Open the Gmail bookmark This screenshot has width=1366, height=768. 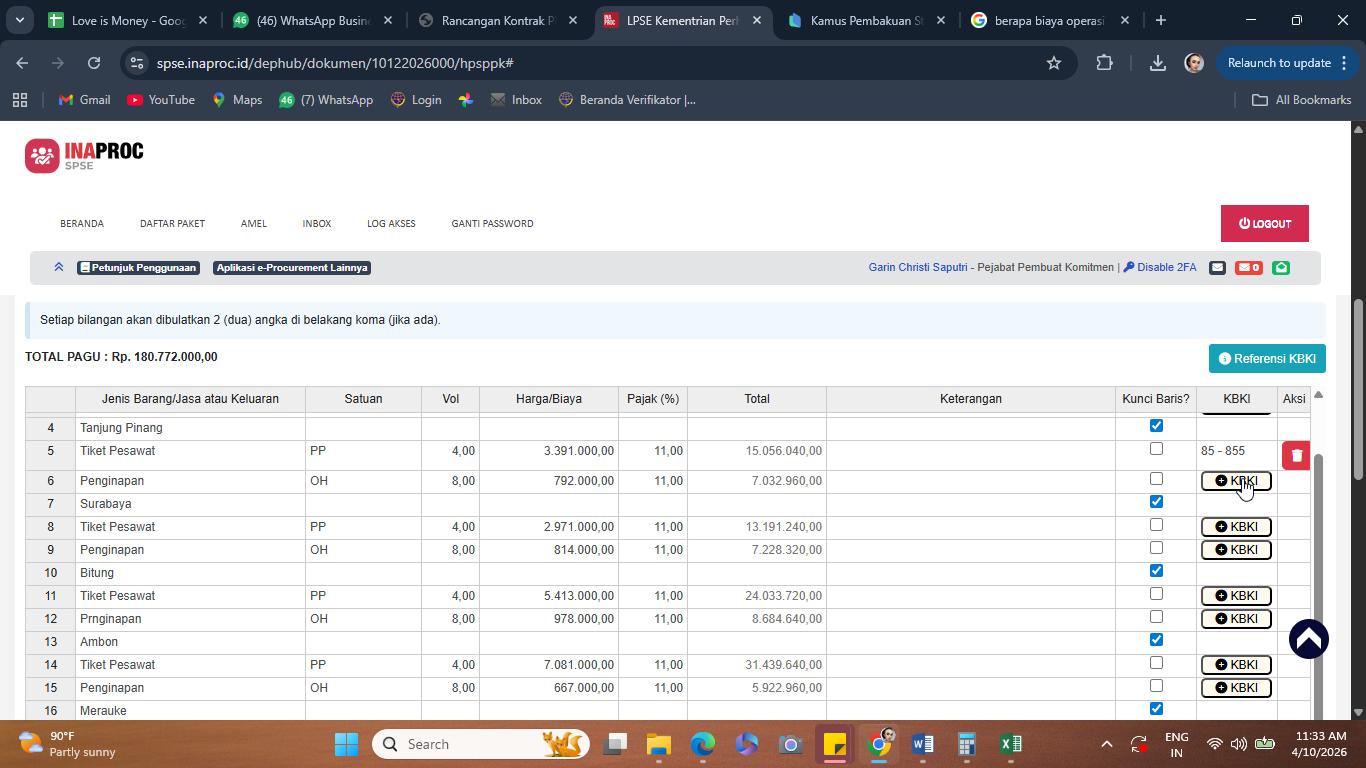(84, 100)
